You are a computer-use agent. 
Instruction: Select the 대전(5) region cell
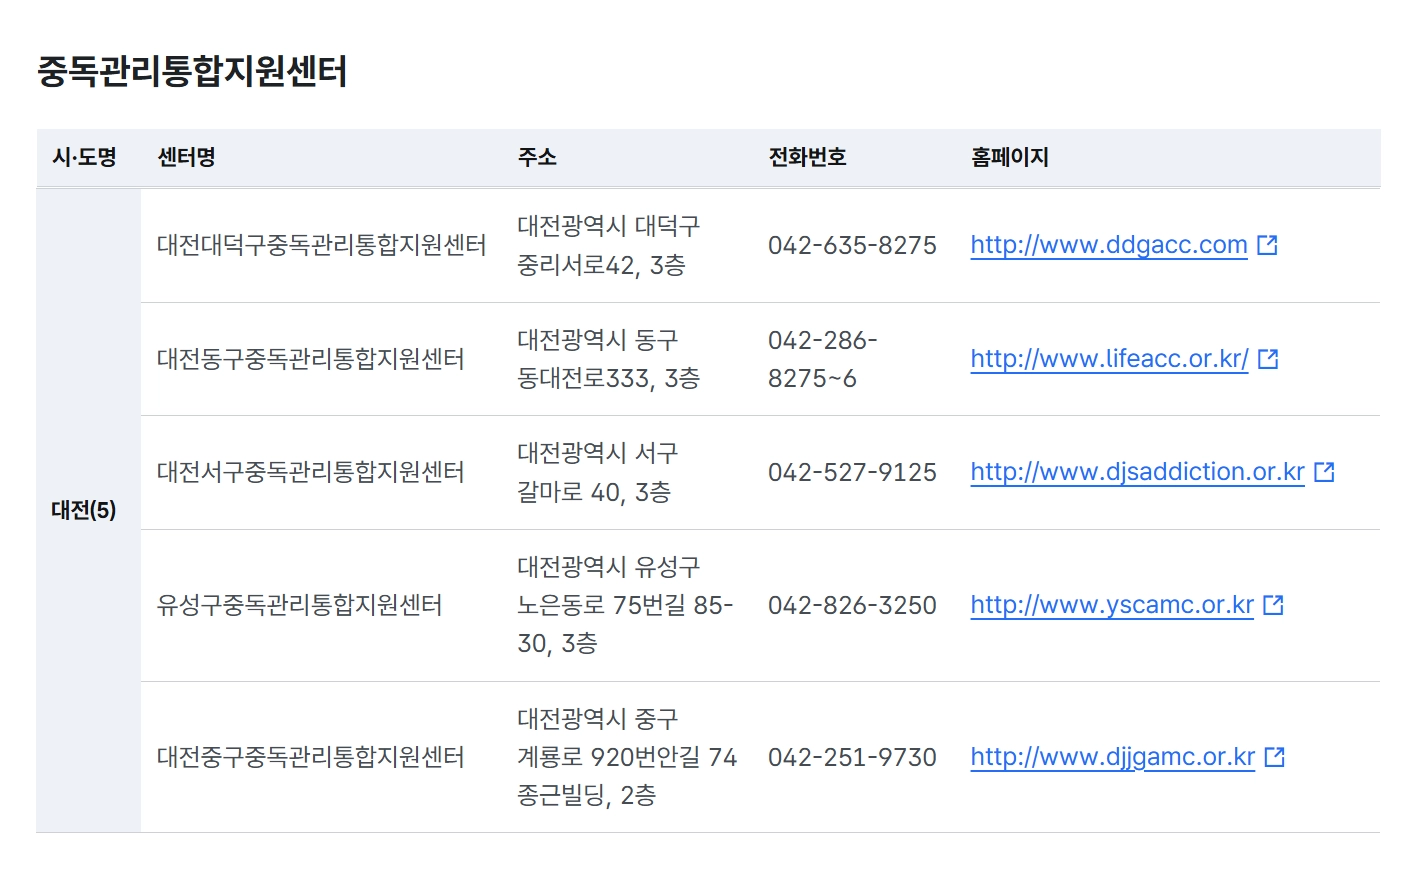click(85, 508)
